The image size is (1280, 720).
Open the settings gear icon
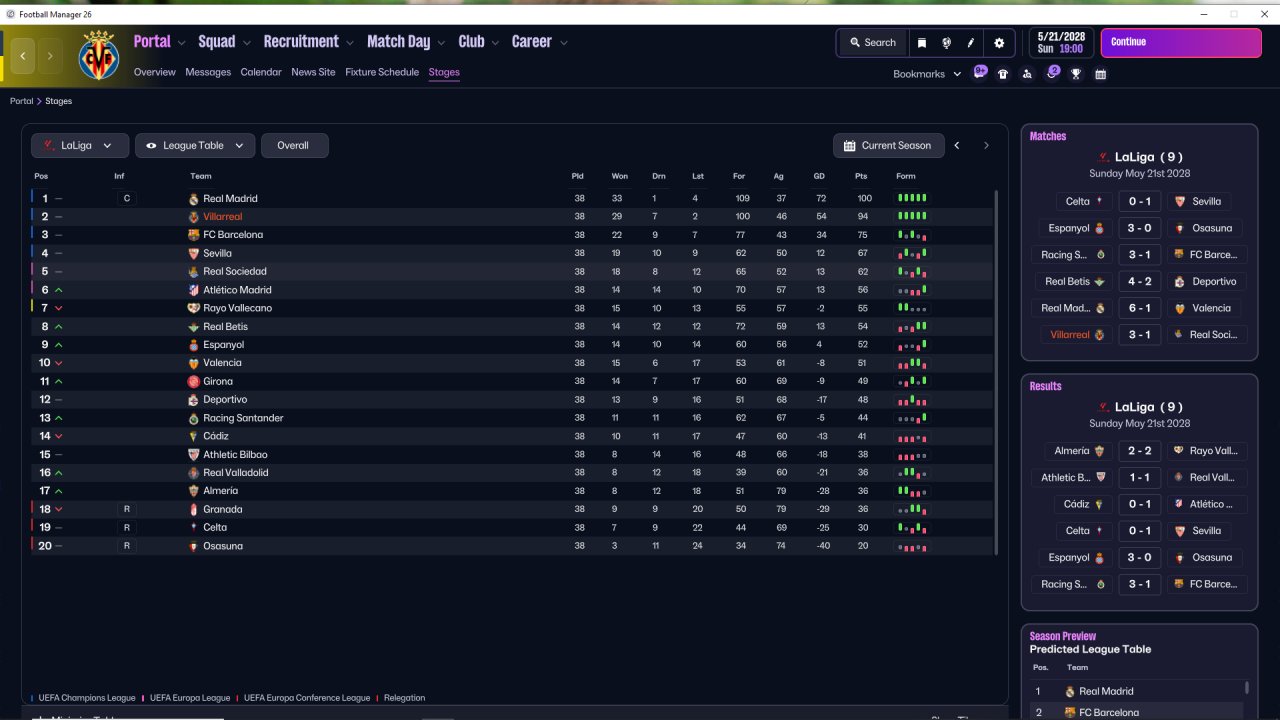point(999,43)
